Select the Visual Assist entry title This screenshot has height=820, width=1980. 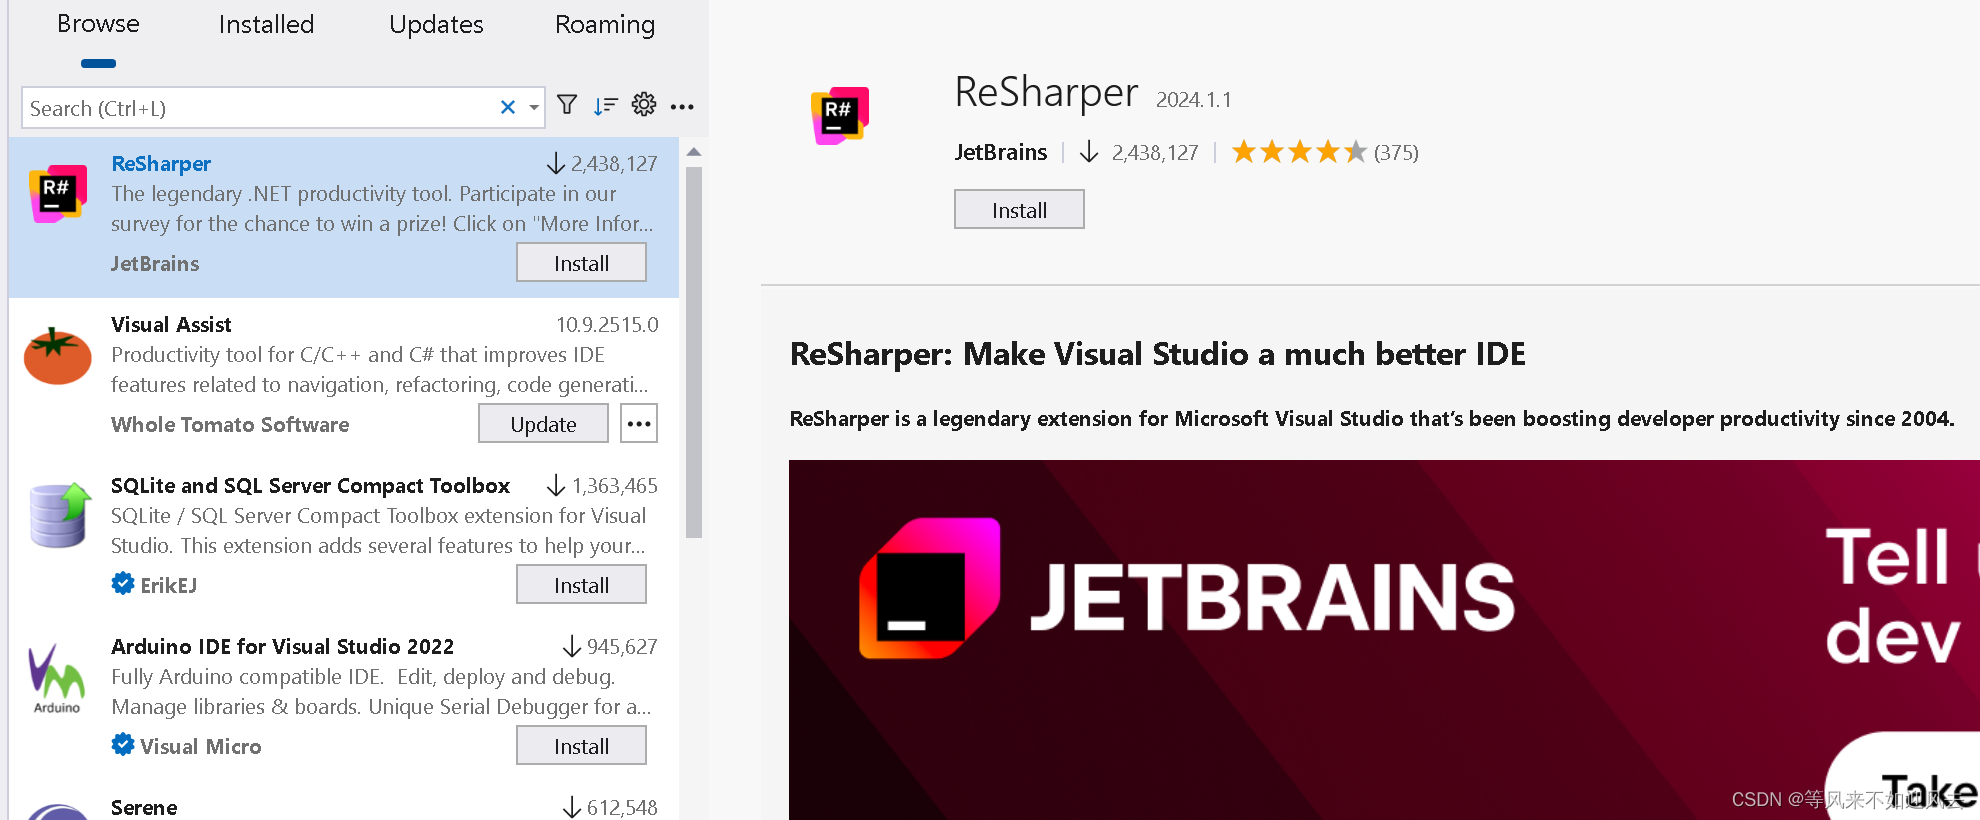(x=171, y=324)
